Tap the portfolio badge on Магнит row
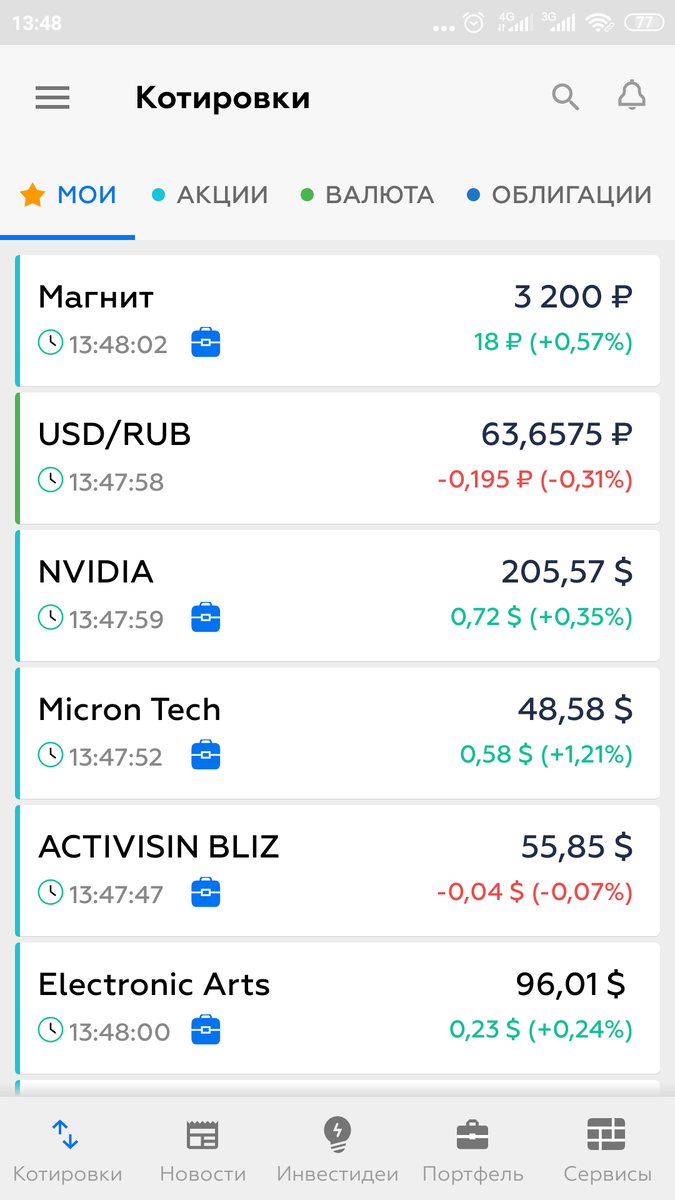This screenshot has width=675, height=1200. (205, 342)
